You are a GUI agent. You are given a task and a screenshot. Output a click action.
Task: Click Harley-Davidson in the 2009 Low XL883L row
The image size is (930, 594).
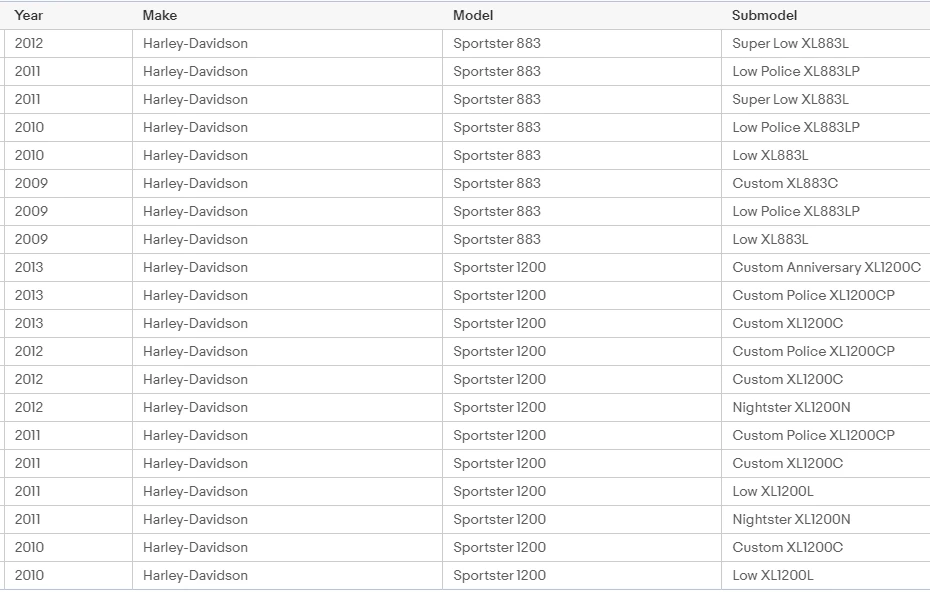(x=195, y=239)
